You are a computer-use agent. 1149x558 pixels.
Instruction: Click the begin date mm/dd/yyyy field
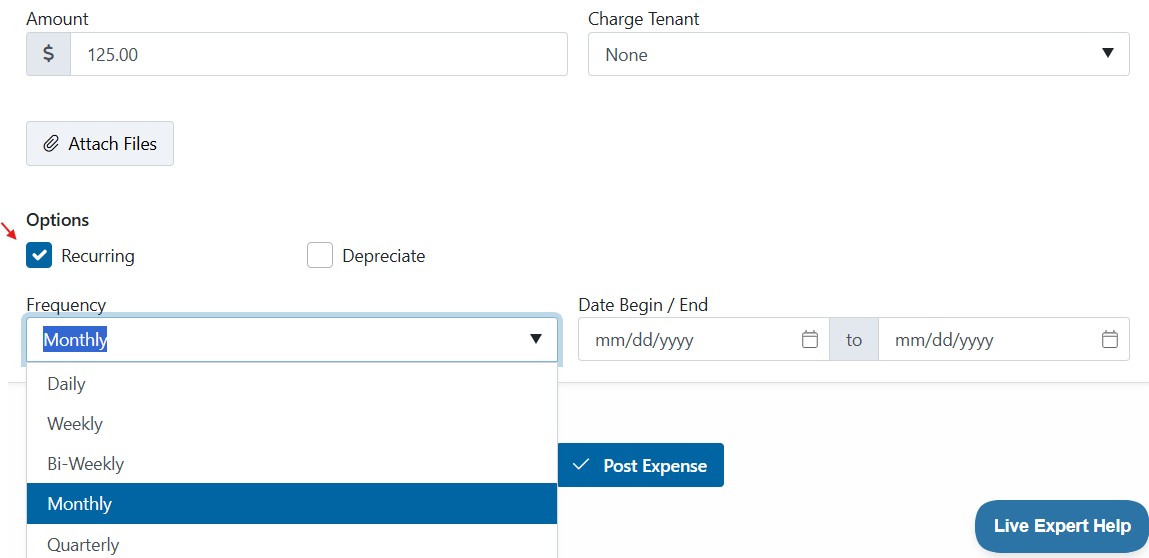click(703, 339)
